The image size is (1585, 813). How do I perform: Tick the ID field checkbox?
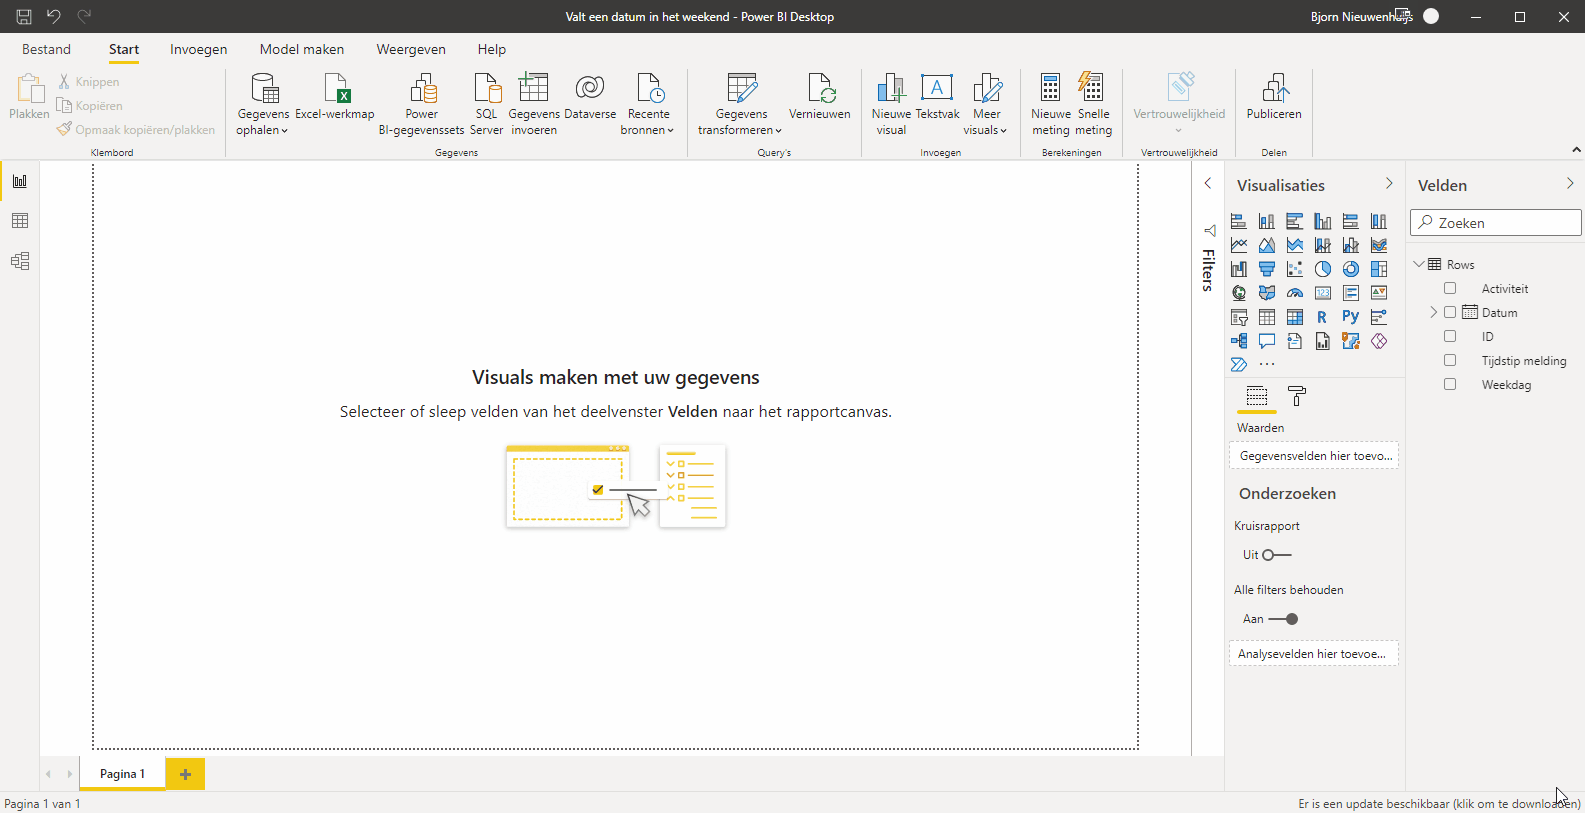pos(1450,337)
